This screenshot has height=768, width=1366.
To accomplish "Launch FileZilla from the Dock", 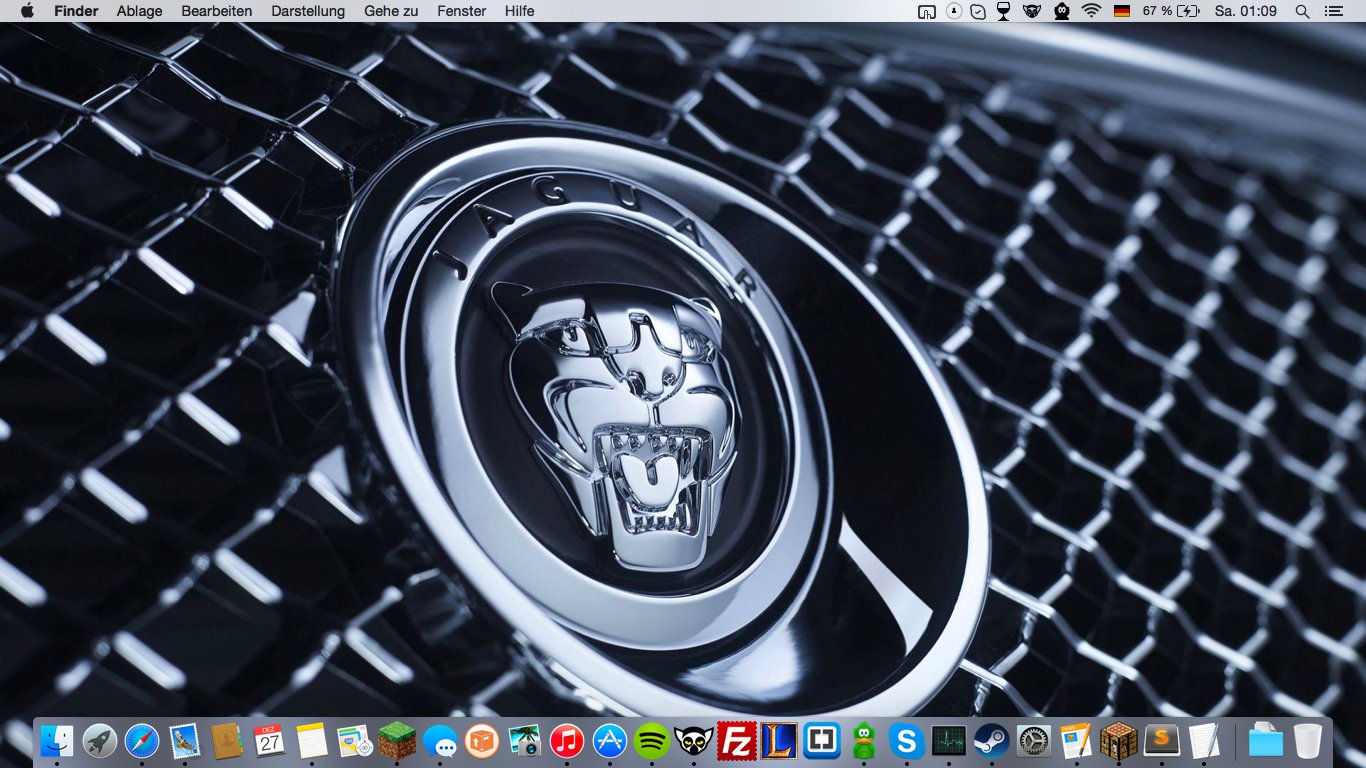I will click(x=737, y=741).
